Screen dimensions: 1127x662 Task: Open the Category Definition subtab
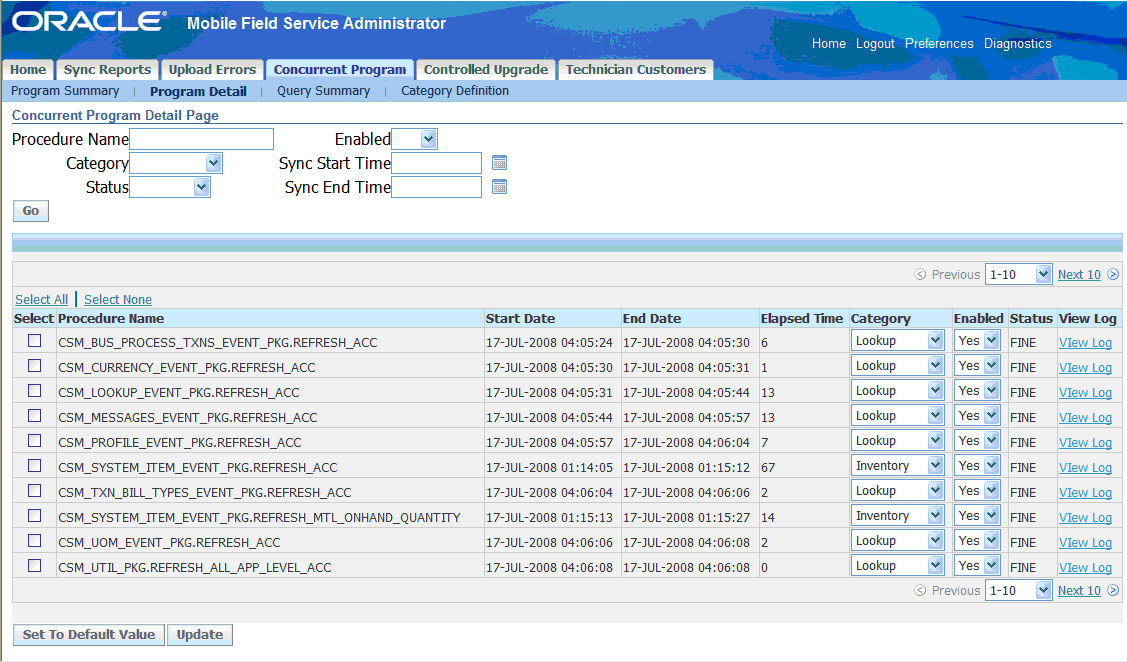(x=455, y=91)
